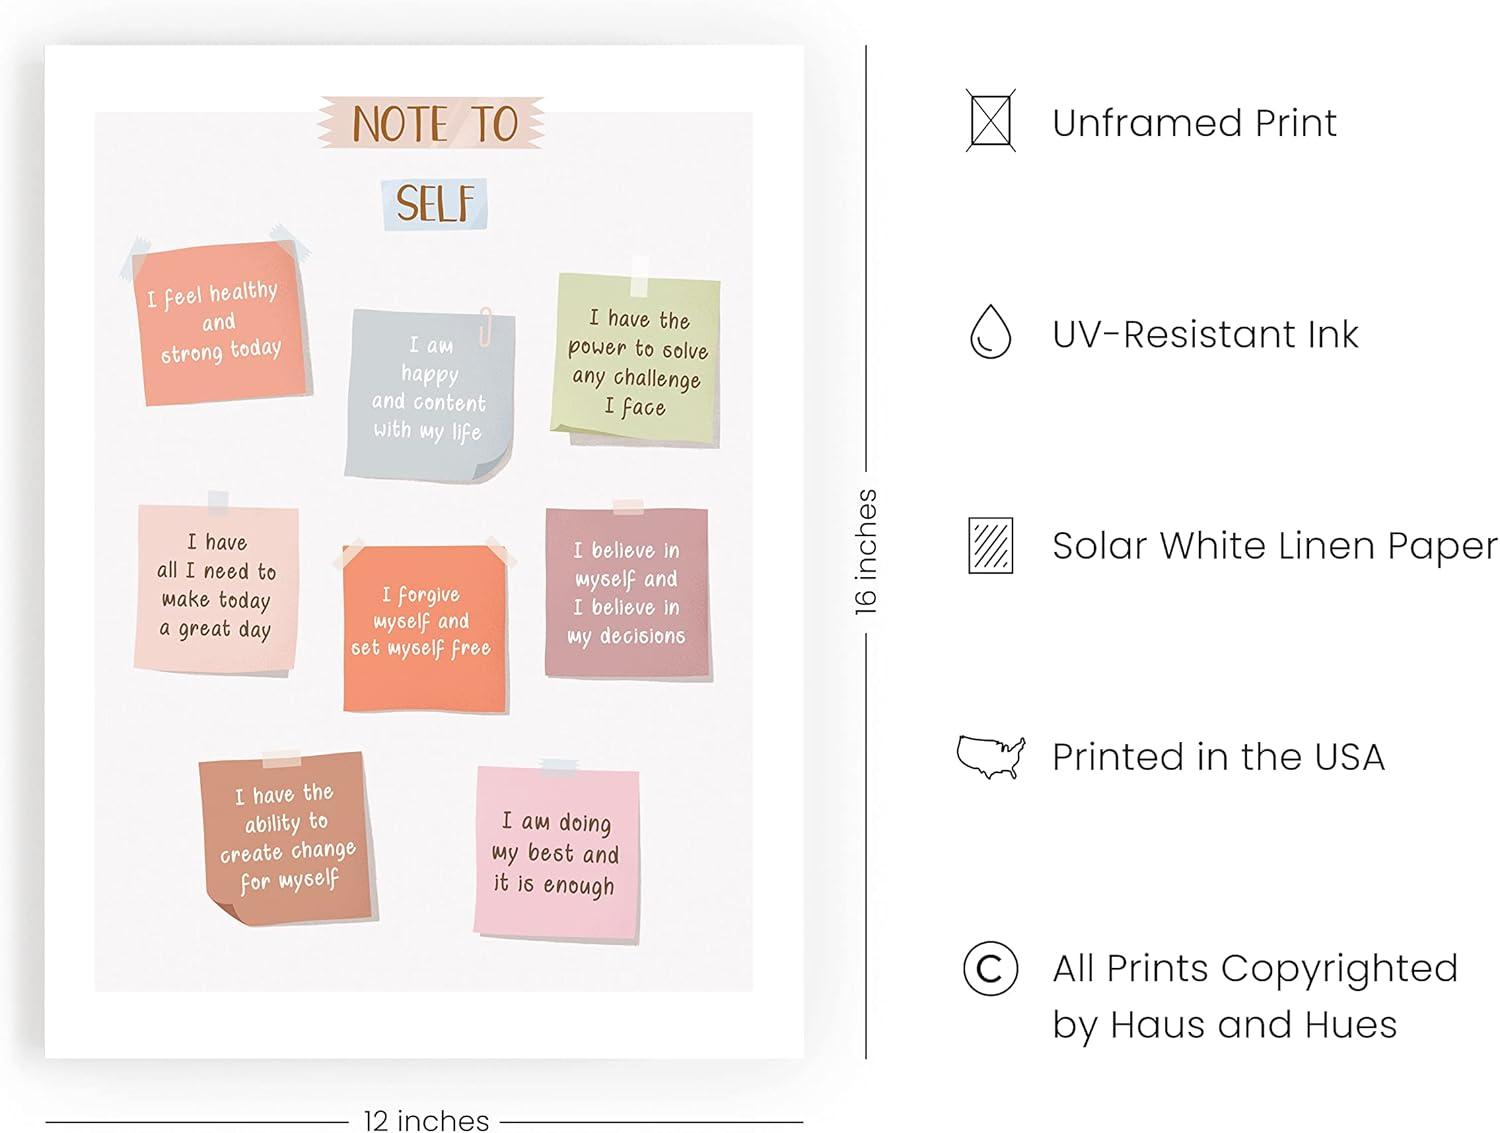Image resolution: width=1500 pixels, height=1133 pixels.
Task: Click the blue SELF title tag
Action: tap(435, 203)
